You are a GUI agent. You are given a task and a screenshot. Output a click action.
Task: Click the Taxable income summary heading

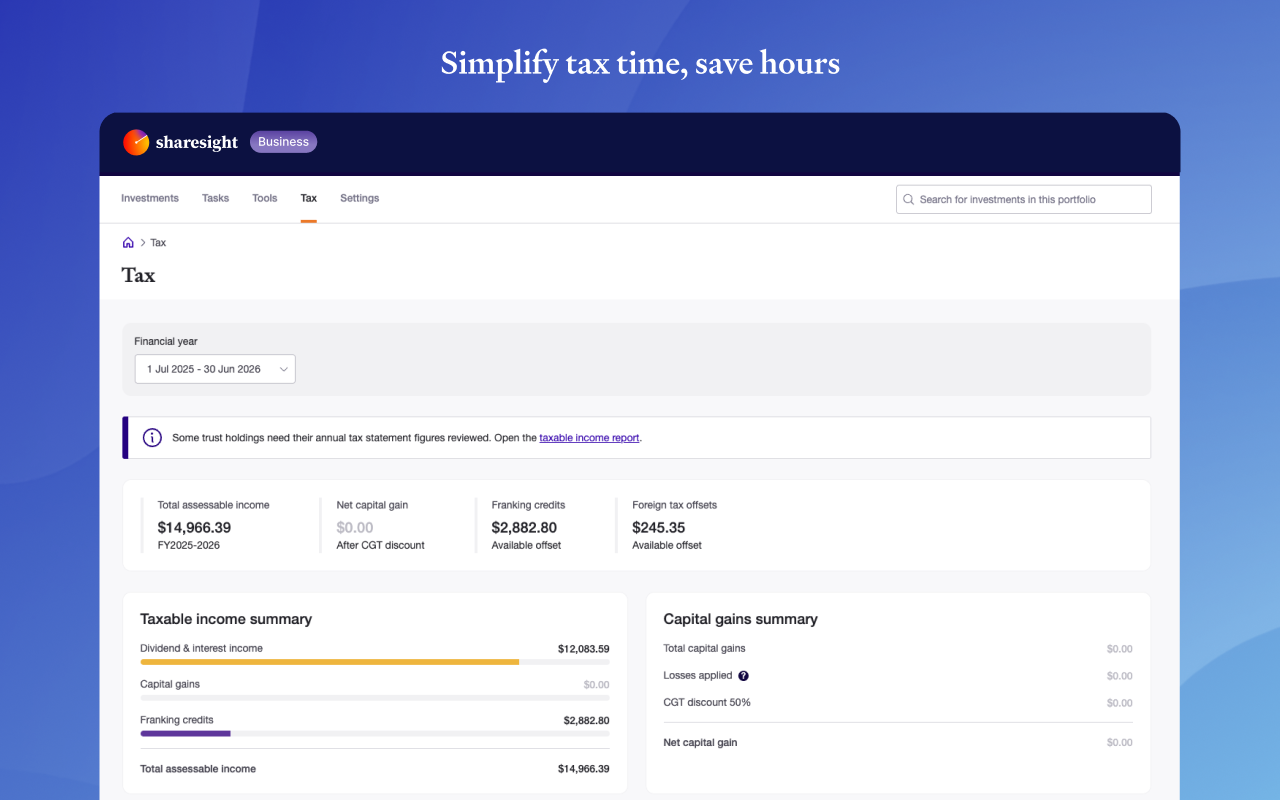pos(226,619)
